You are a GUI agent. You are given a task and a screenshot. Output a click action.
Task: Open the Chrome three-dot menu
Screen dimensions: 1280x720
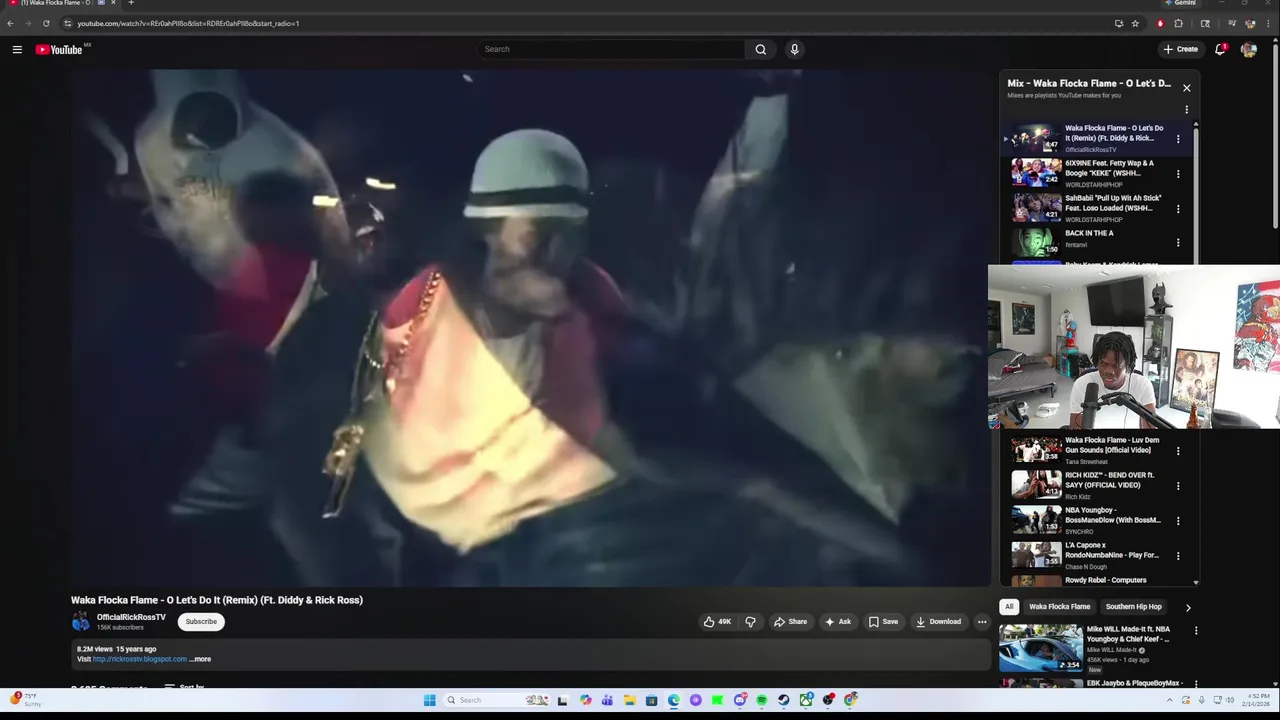tap(1268, 23)
